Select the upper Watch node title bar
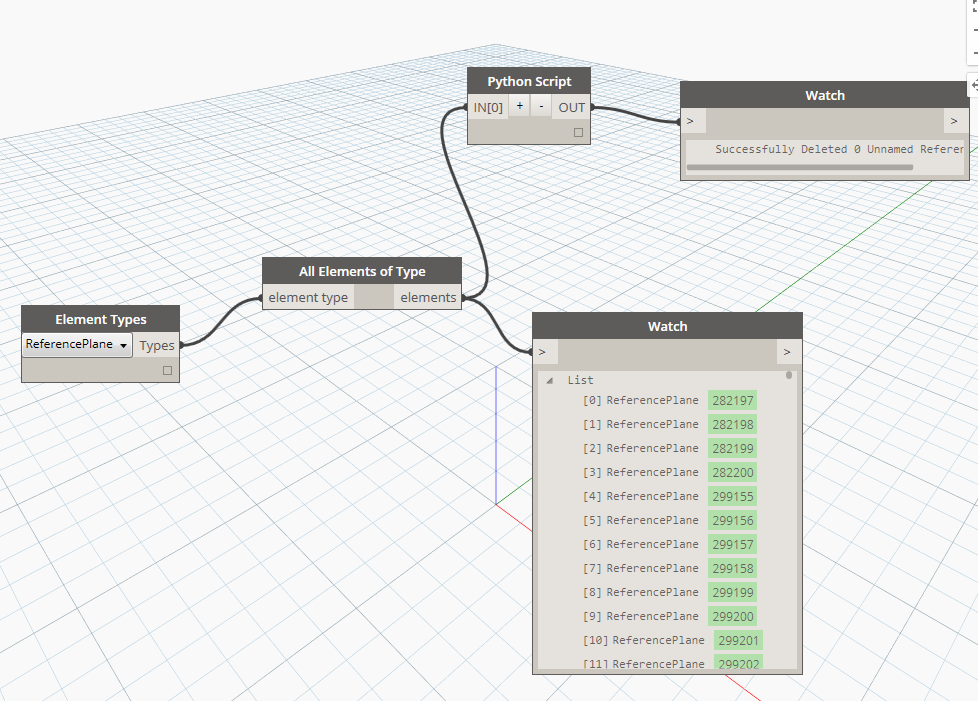Viewport: 978px width, 701px height. tap(825, 95)
